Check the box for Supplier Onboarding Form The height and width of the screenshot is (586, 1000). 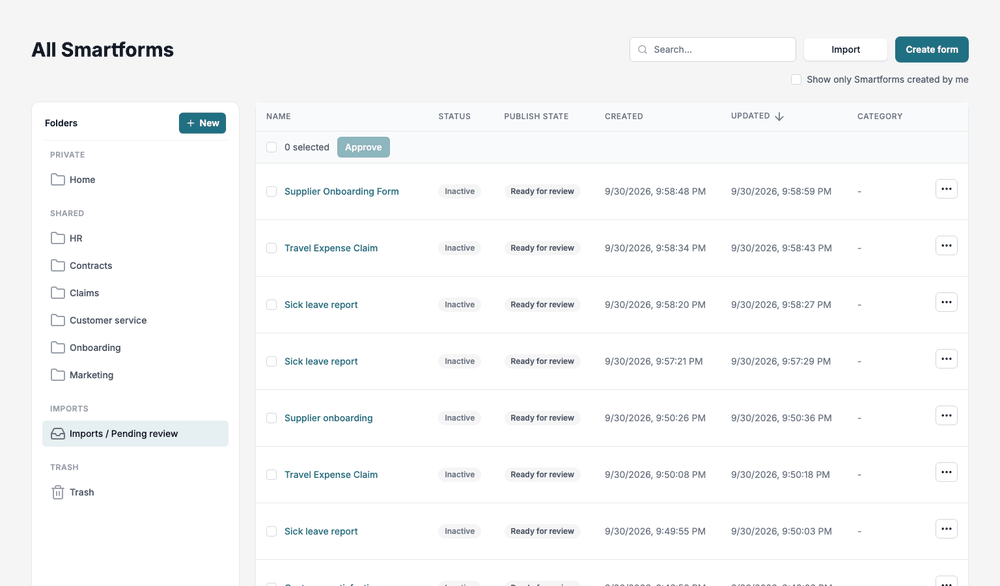click(x=272, y=191)
